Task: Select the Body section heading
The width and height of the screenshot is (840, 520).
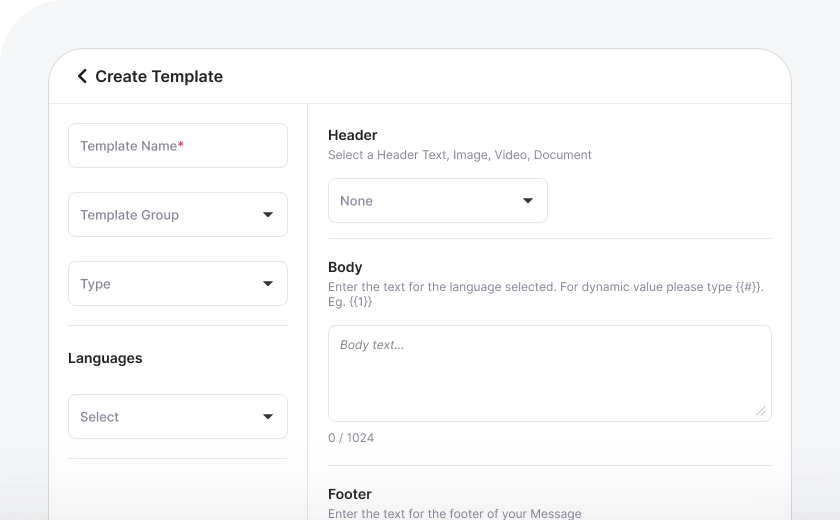Action: 345,267
